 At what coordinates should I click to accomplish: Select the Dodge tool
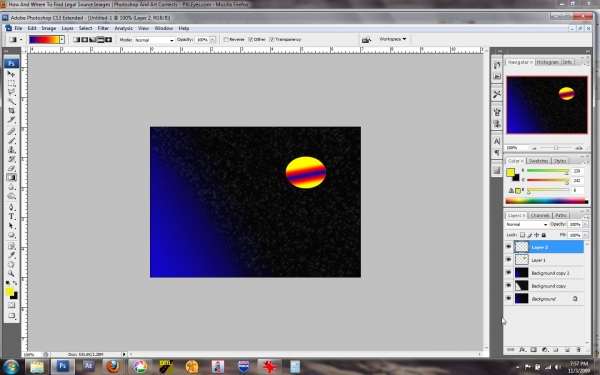pos(11,196)
